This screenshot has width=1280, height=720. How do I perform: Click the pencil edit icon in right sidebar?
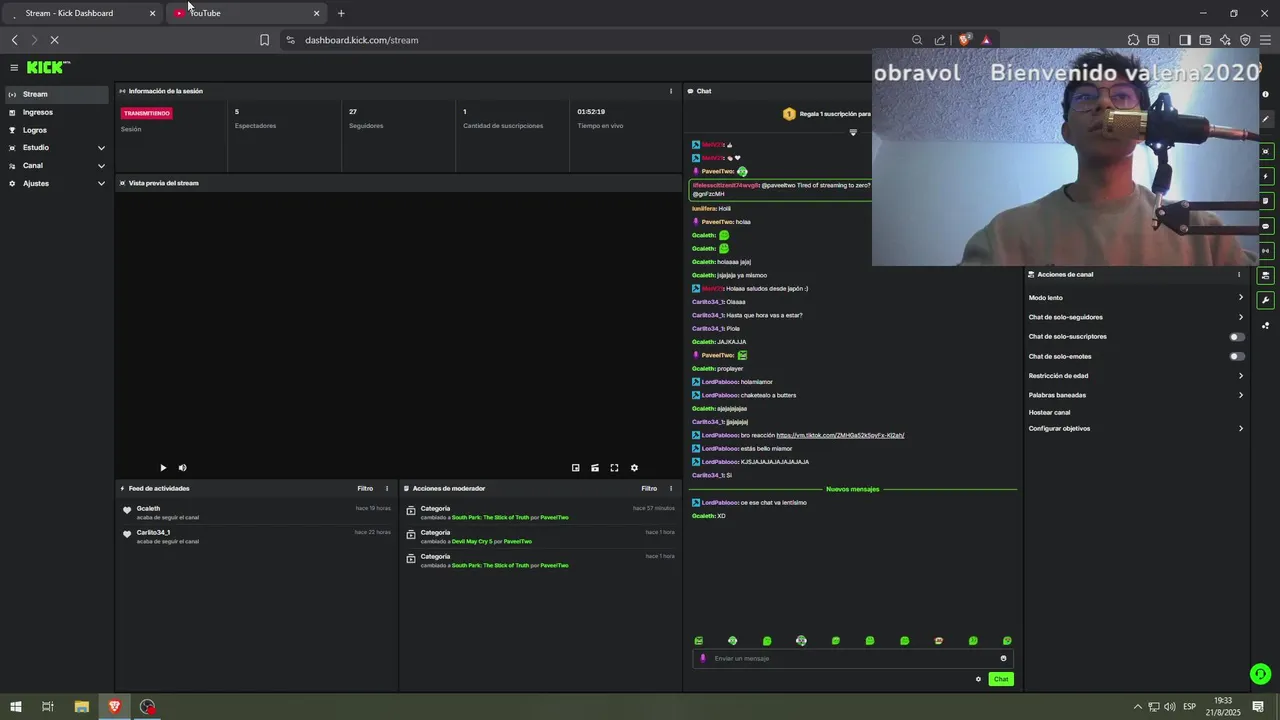1266,119
